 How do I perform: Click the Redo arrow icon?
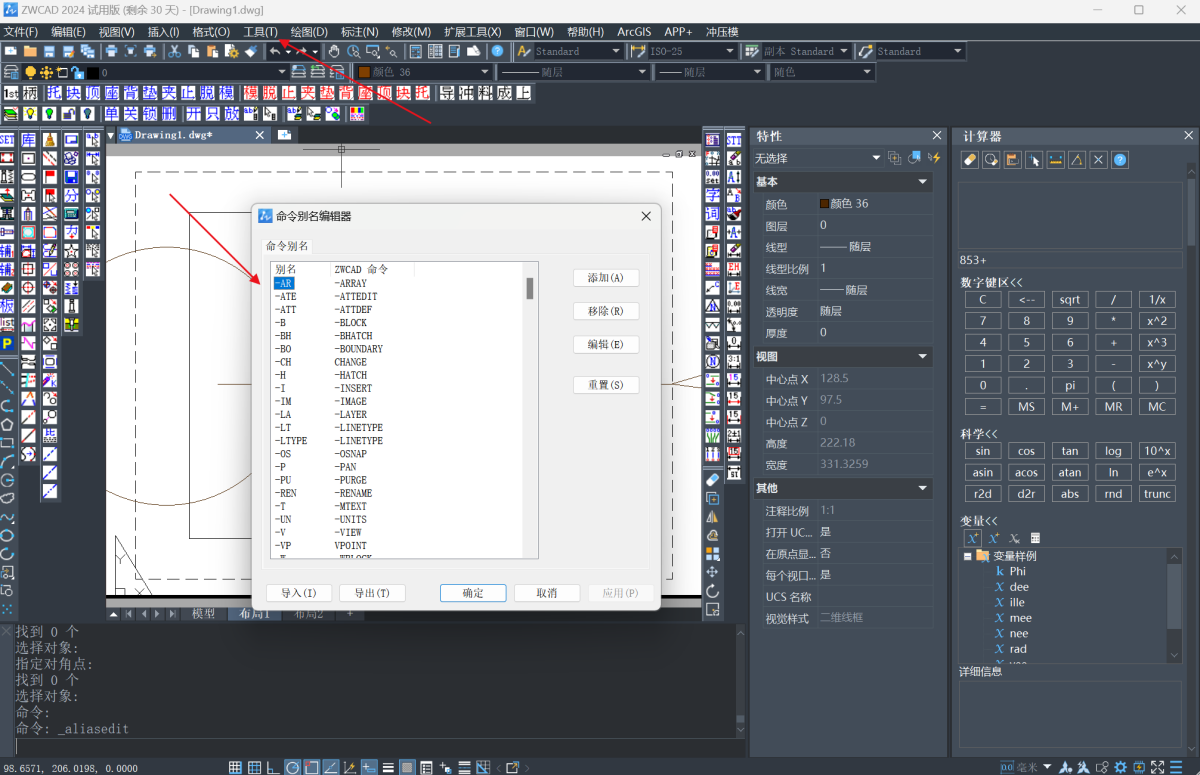coord(300,51)
